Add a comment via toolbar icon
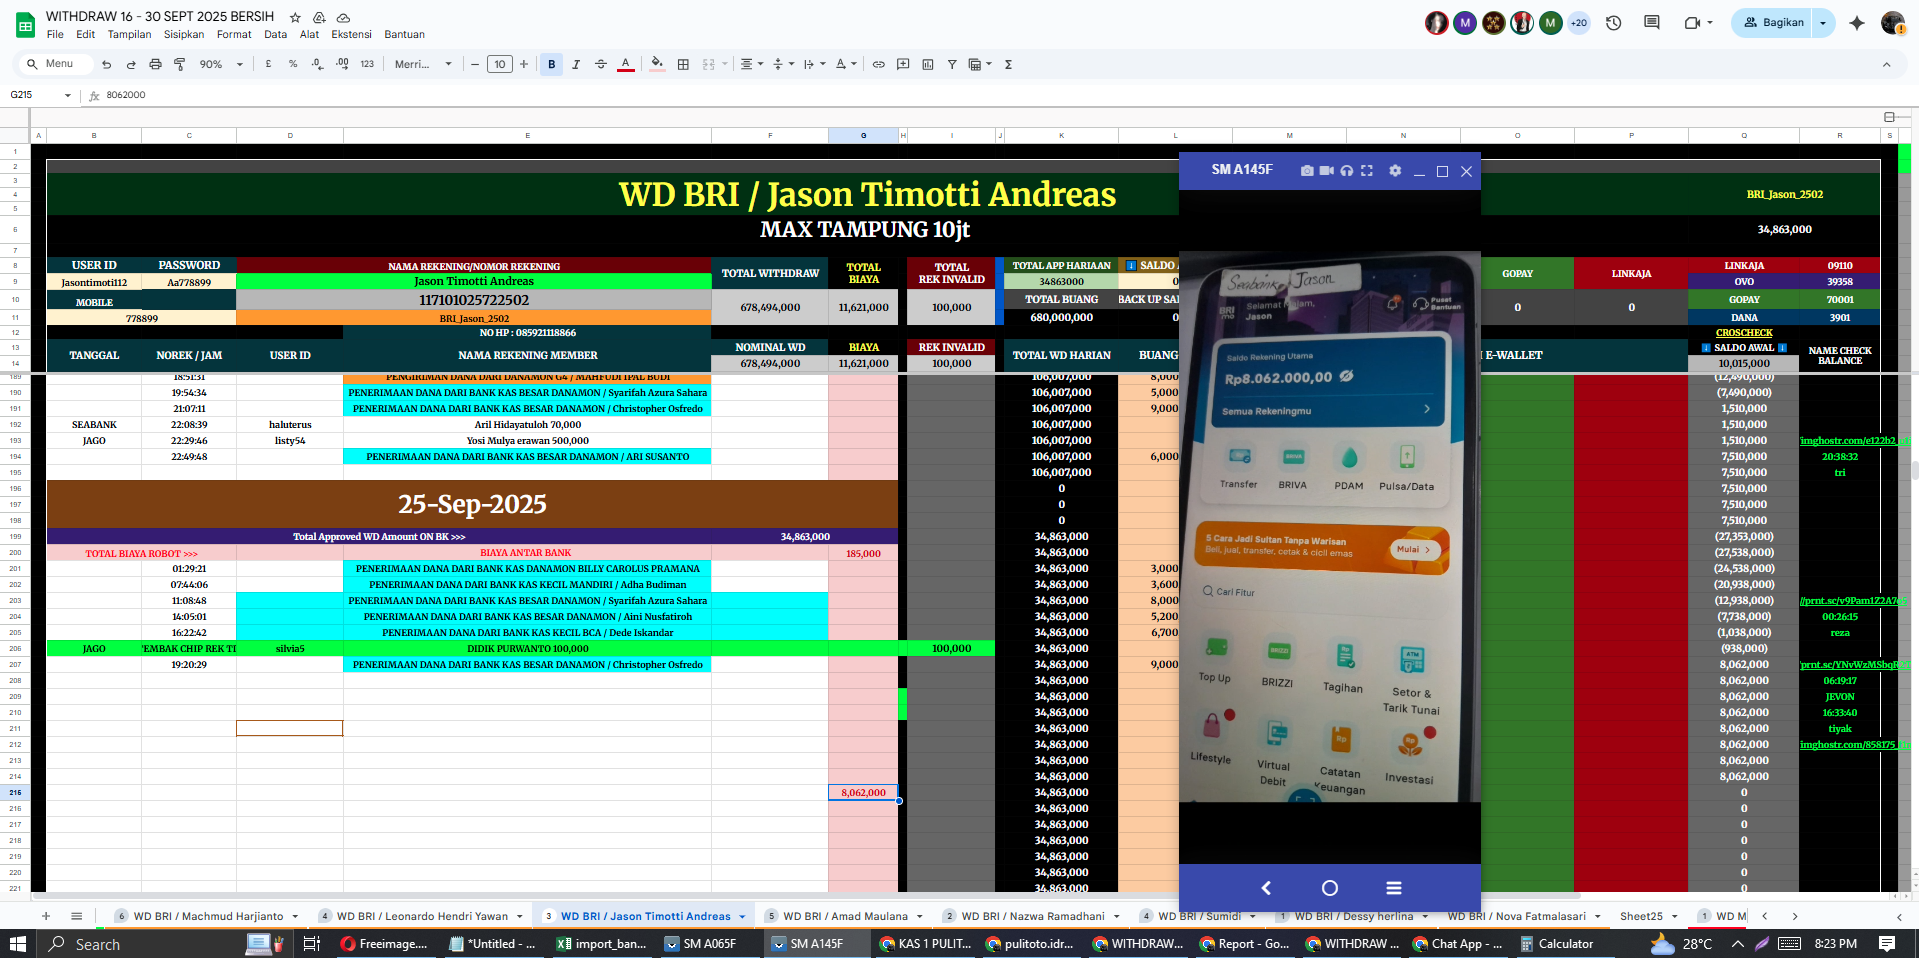This screenshot has height=958, width=1919. tap(903, 64)
